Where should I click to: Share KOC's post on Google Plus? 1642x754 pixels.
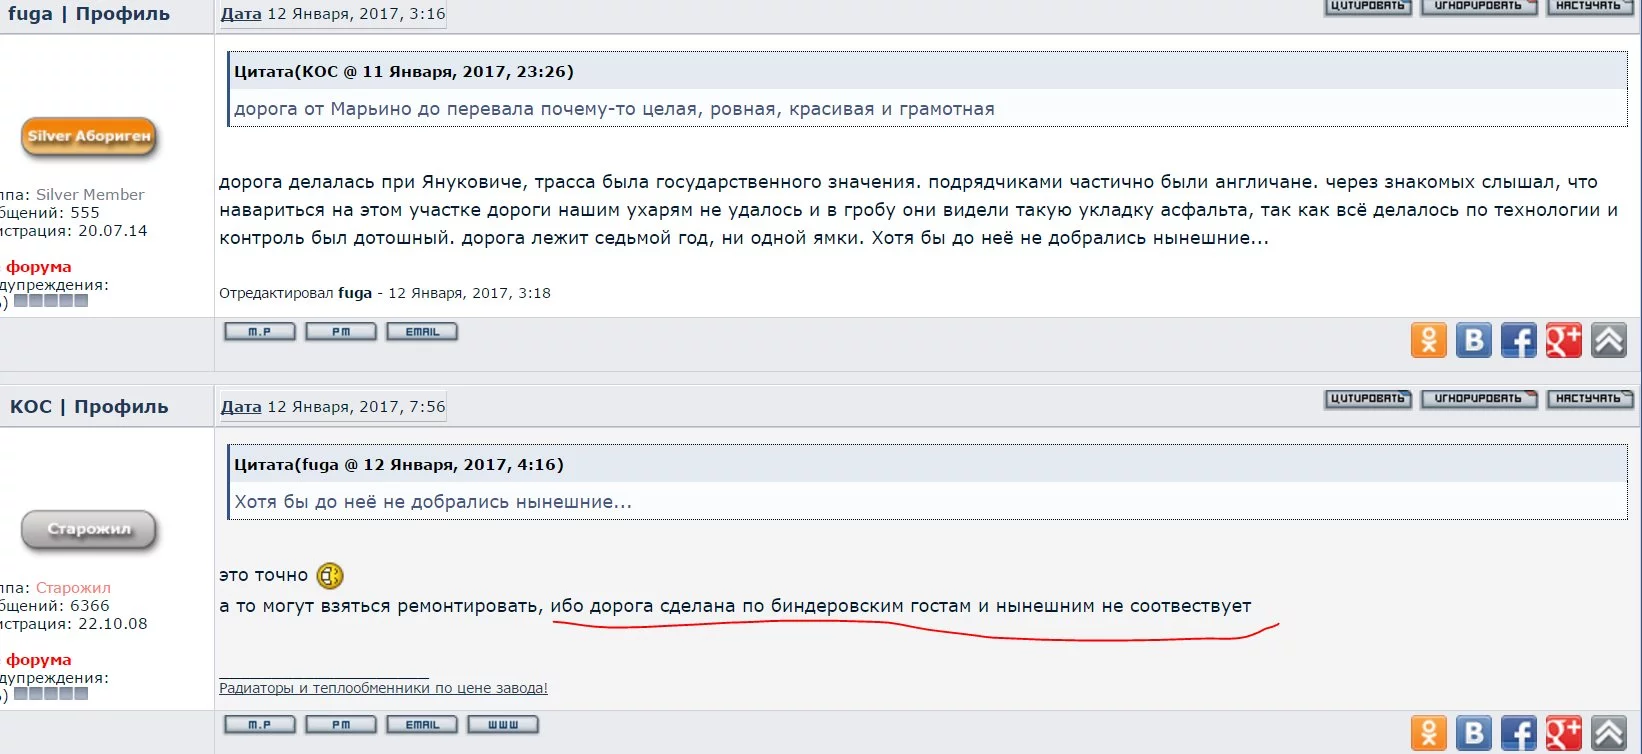[x=1564, y=733]
